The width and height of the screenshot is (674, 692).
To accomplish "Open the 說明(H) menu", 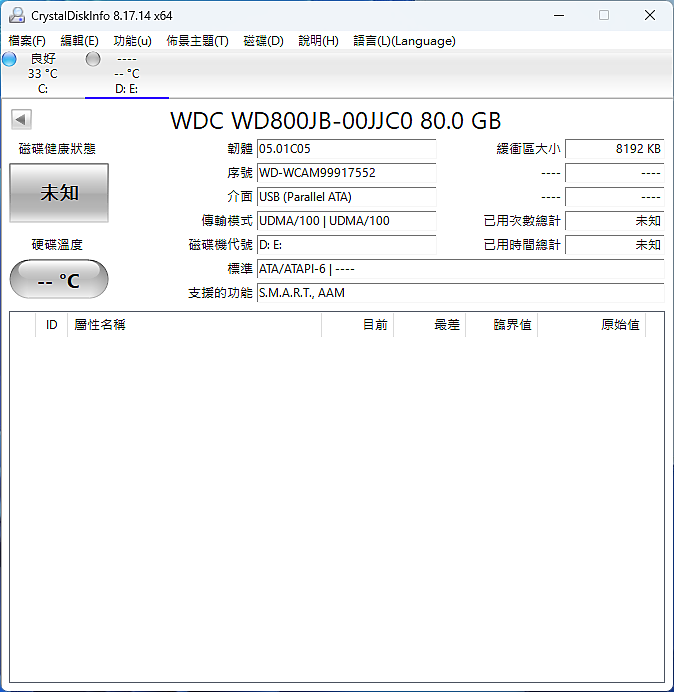I will (x=318, y=41).
